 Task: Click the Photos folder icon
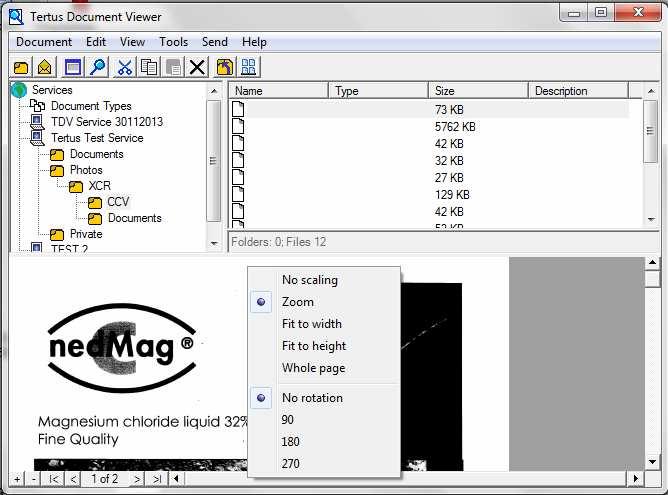point(57,170)
